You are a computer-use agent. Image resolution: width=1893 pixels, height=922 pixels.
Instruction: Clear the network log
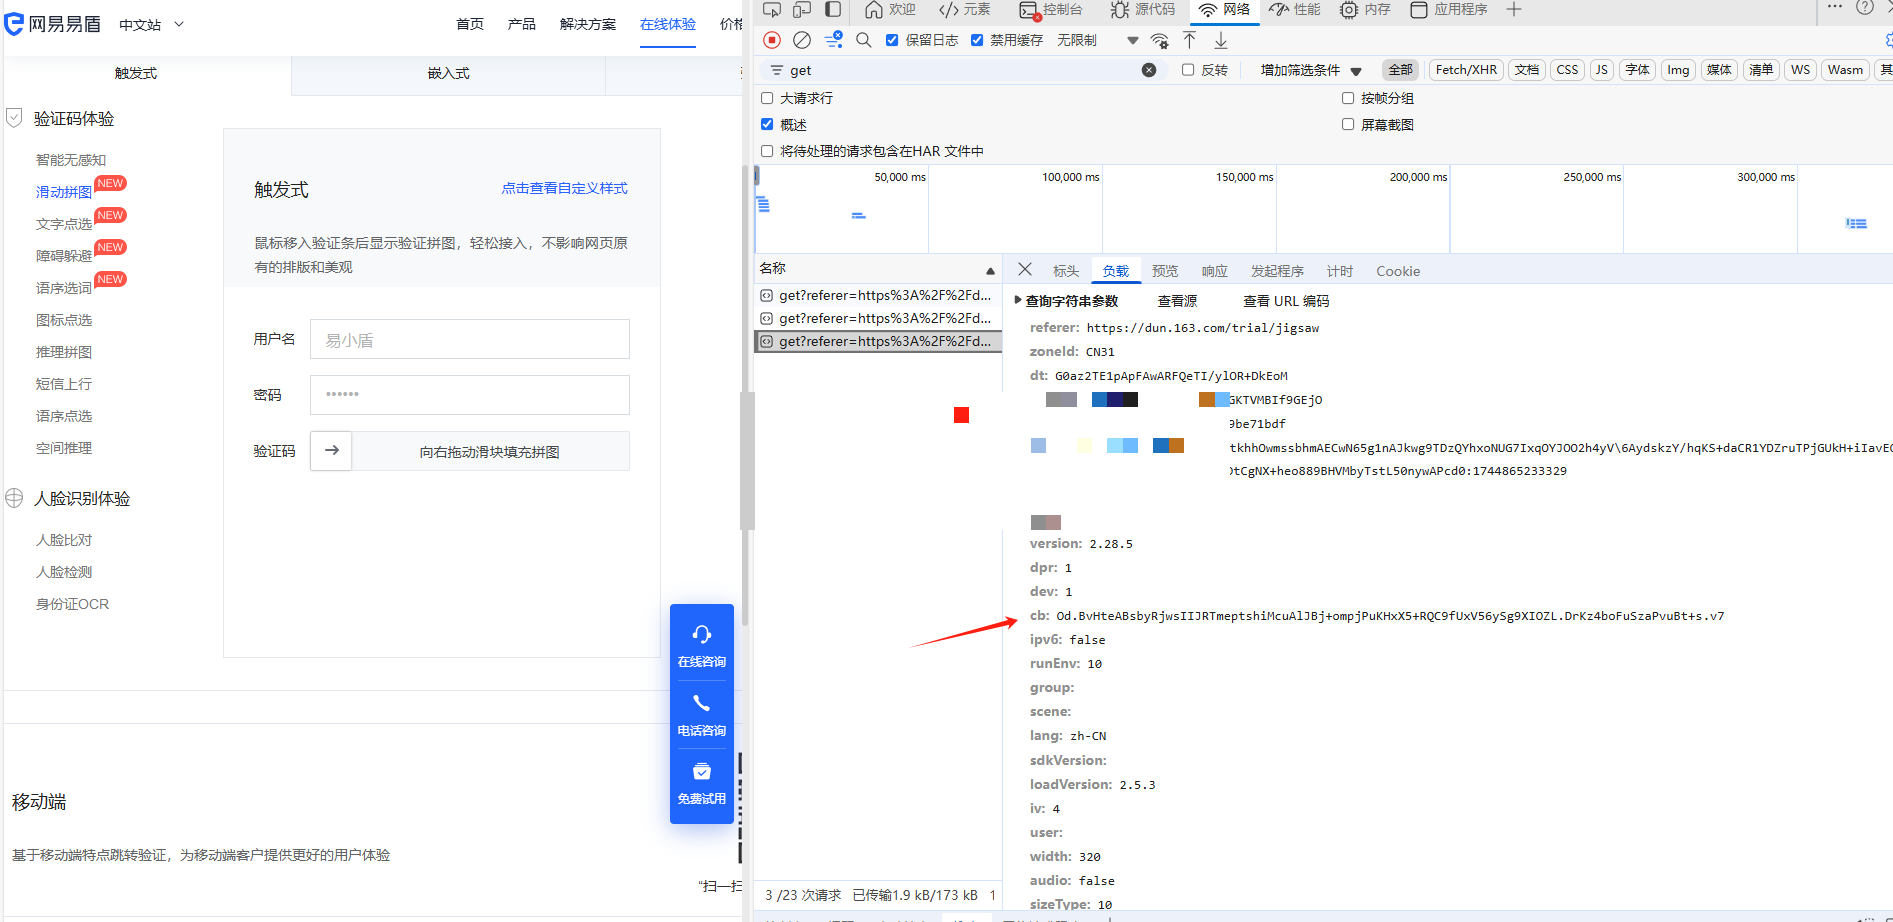(x=802, y=40)
